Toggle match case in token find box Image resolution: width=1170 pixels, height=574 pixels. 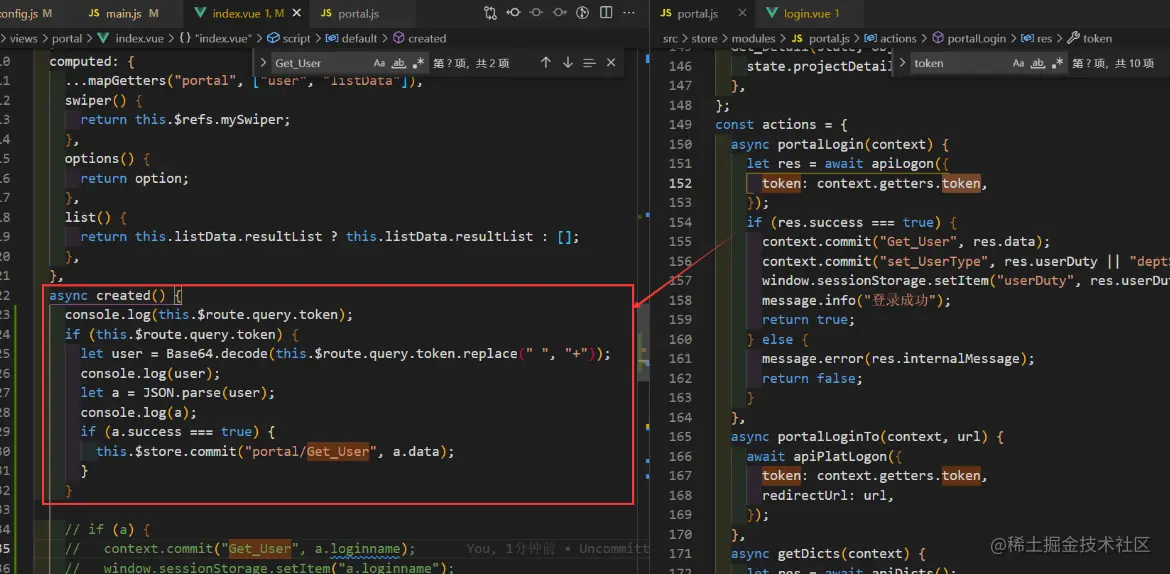1019,63
